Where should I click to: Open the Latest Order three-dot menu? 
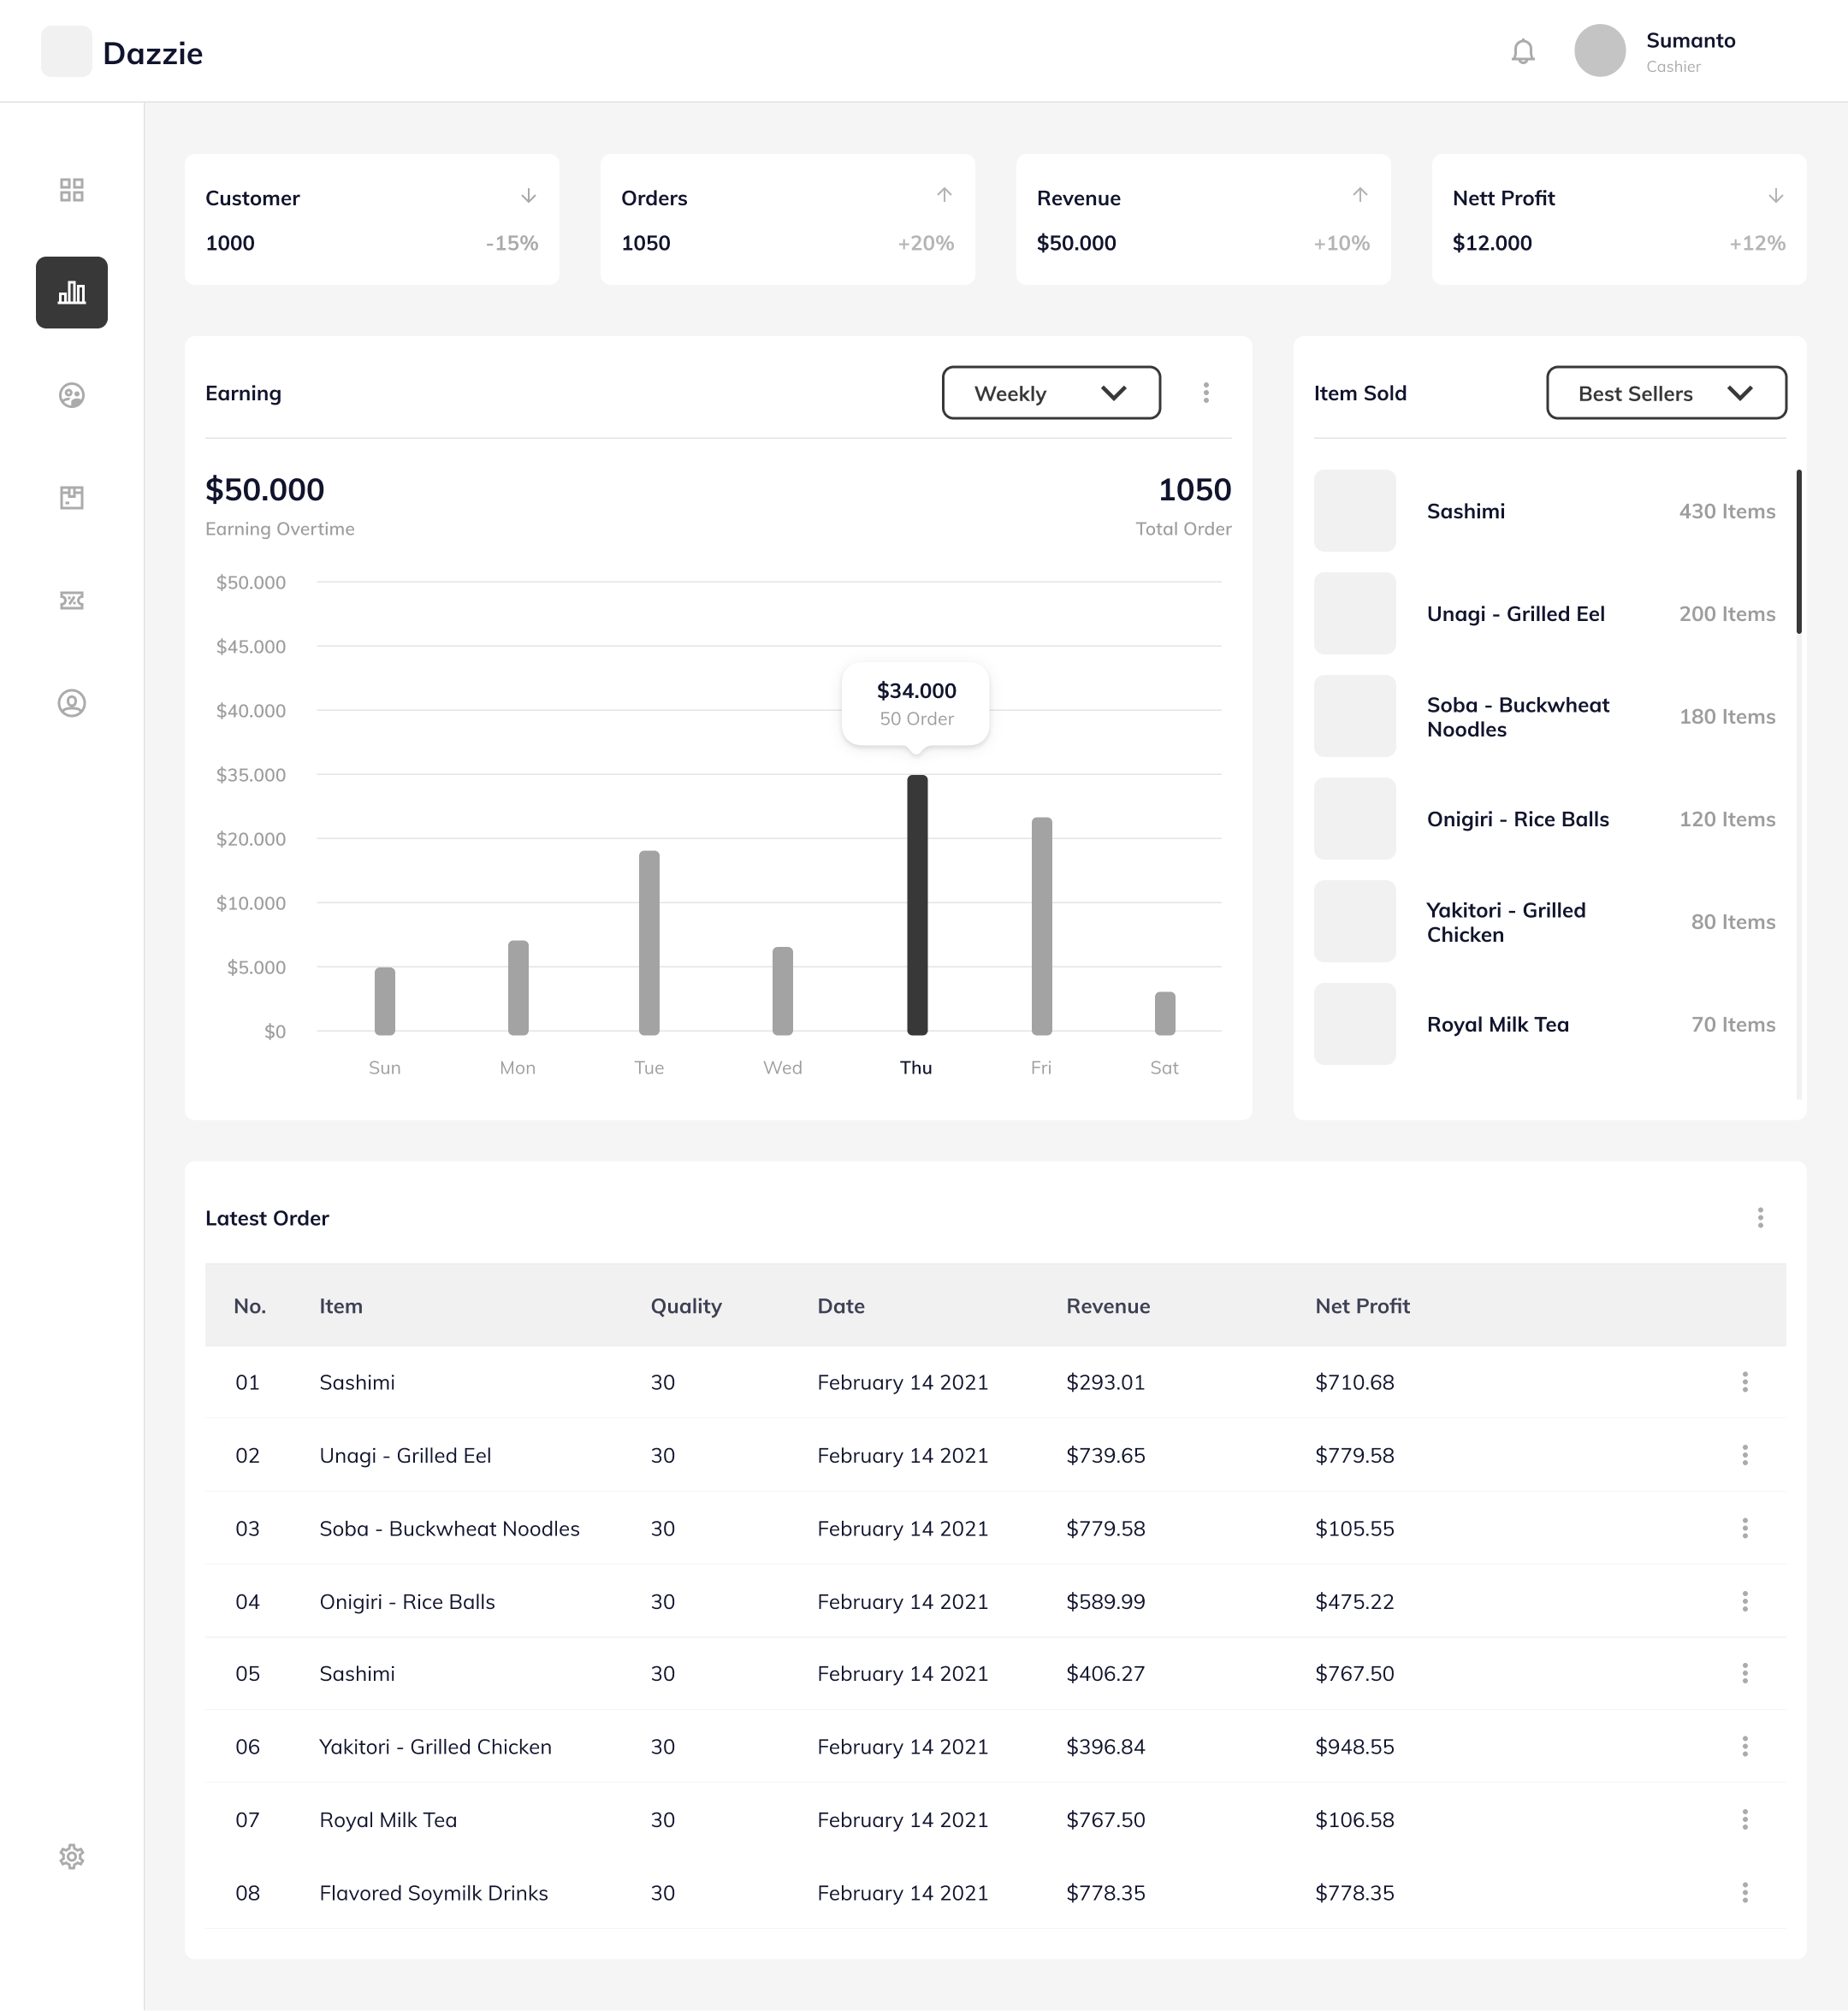pos(1760,1217)
